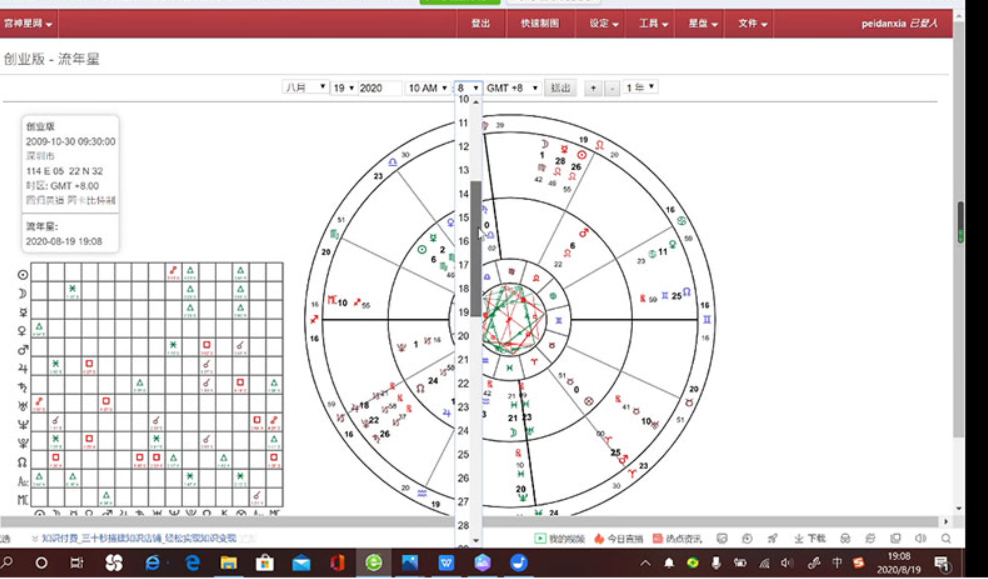
Task: Click the volume icon in the system tray
Action: [786, 563]
